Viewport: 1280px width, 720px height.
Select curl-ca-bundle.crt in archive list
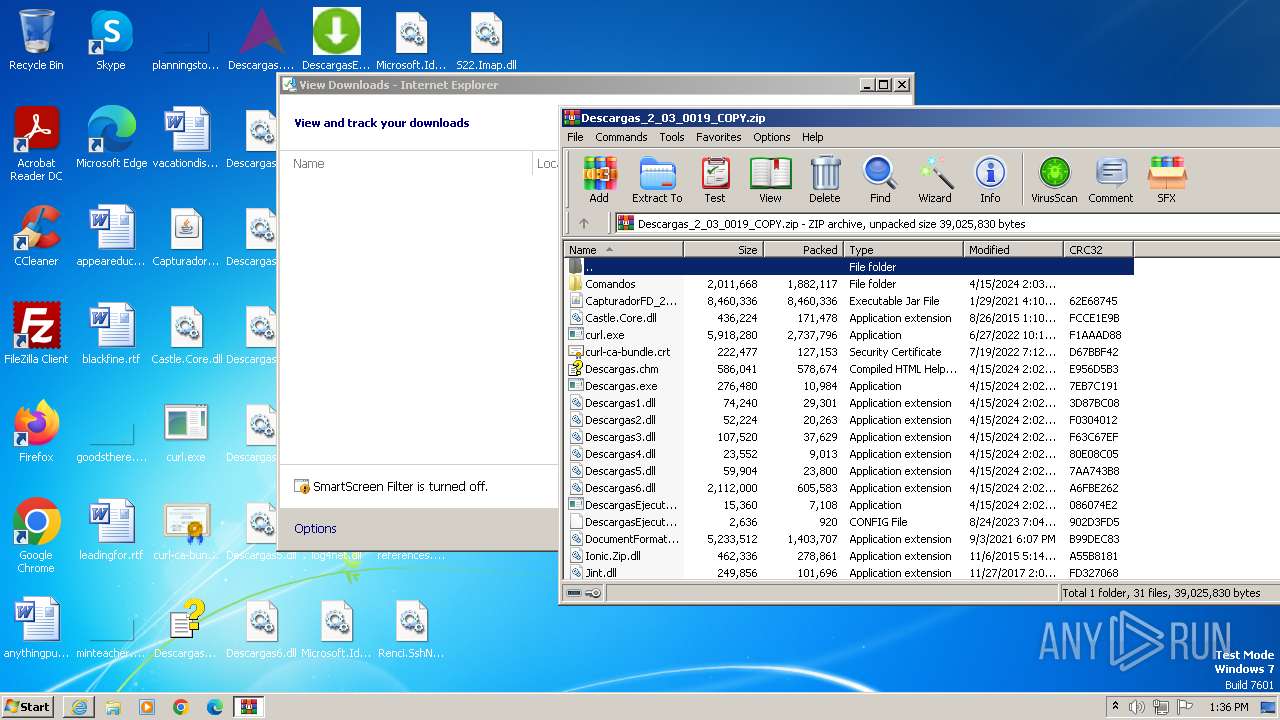coord(849,352)
